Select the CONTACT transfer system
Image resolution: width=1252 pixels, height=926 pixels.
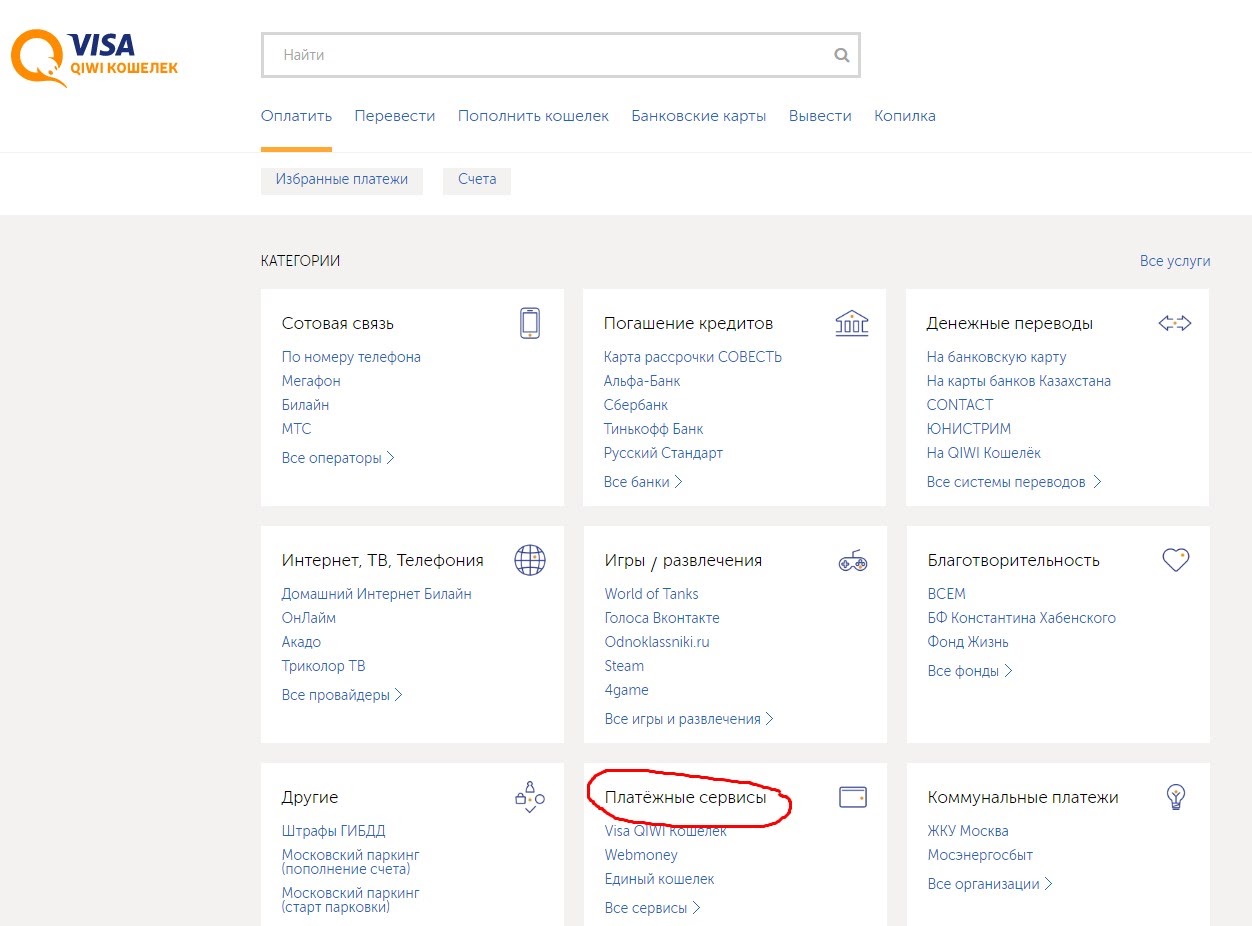(960, 405)
